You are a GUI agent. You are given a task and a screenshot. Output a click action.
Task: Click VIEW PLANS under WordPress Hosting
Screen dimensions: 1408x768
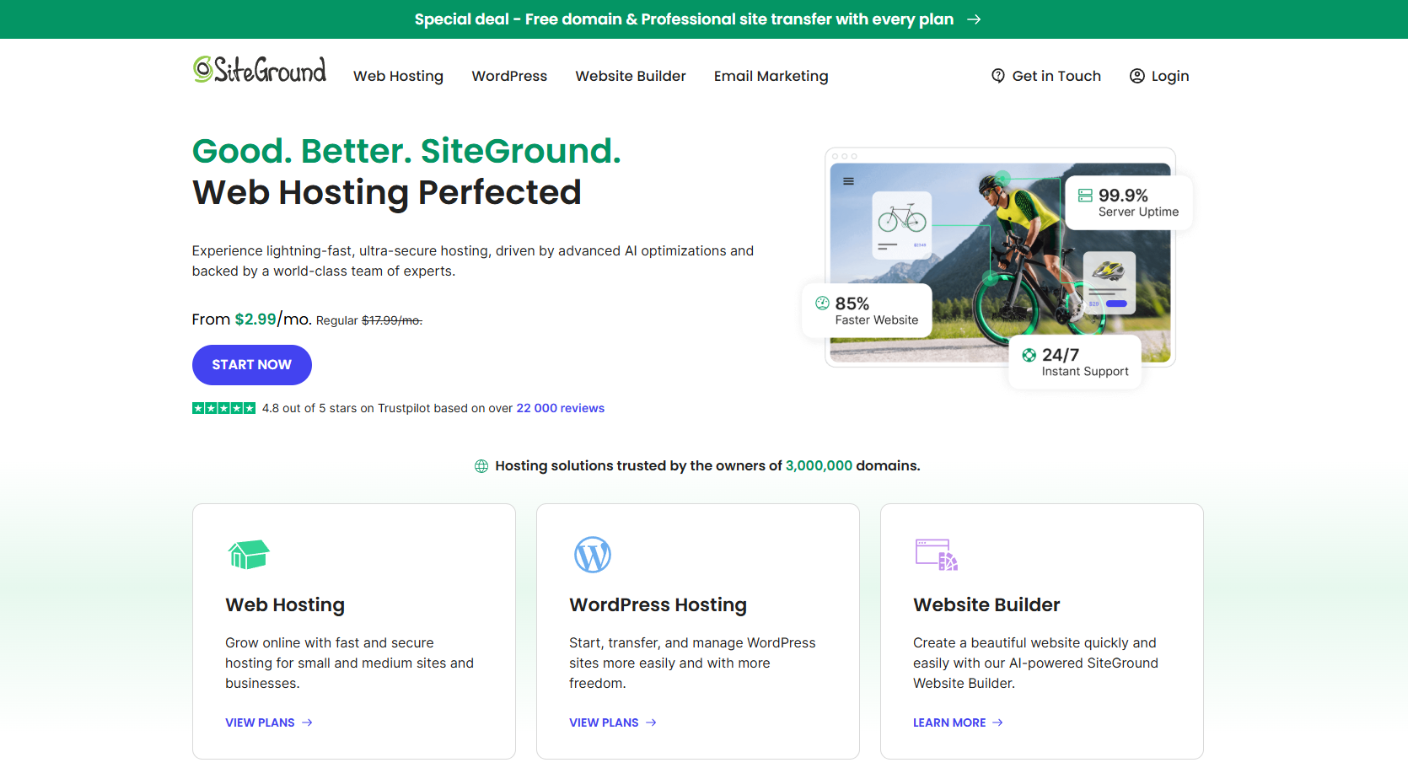604,722
